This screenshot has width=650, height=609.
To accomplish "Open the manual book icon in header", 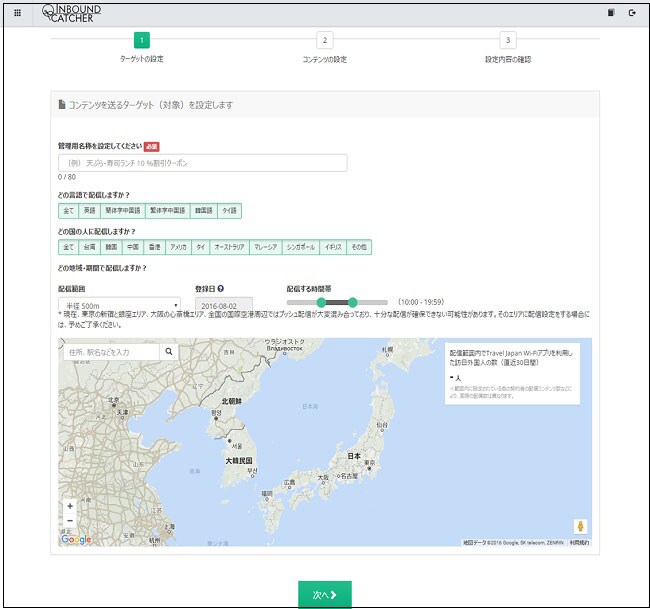I will tap(611, 13).
